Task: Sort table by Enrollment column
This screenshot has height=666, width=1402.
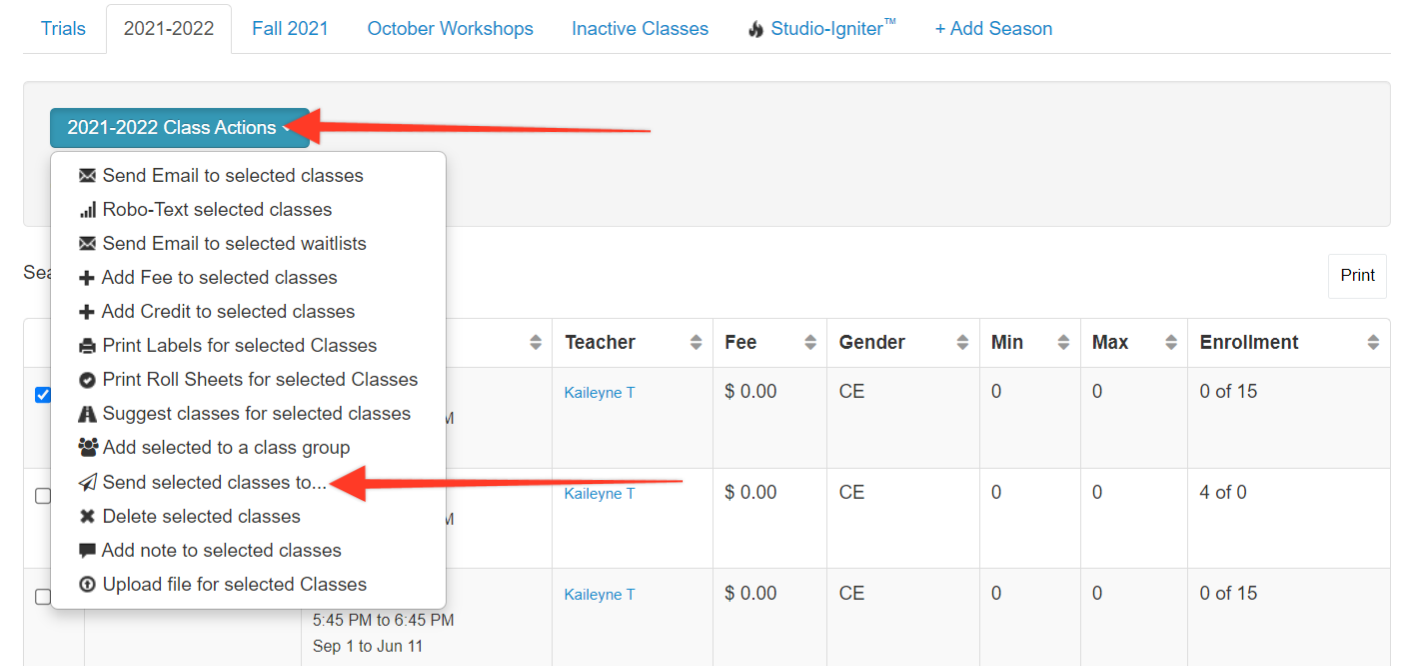Action: tap(1289, 343)
